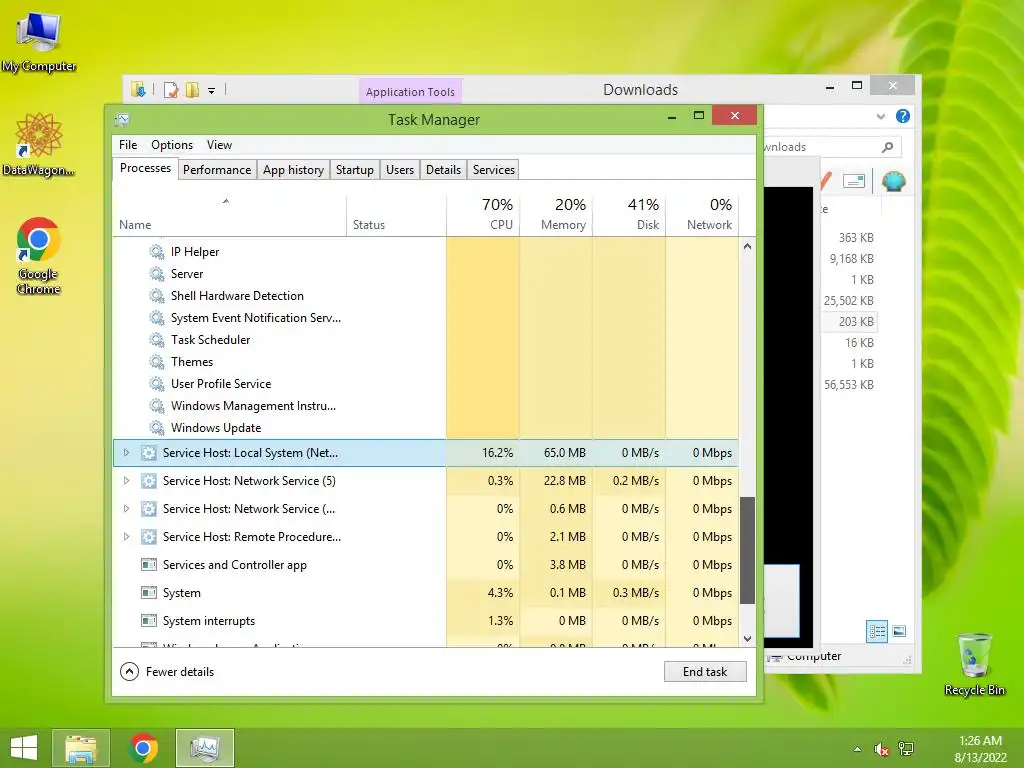Show hidden tray icons arrow
Viewport: 1024px width, 768px height.
coord(857,749)
